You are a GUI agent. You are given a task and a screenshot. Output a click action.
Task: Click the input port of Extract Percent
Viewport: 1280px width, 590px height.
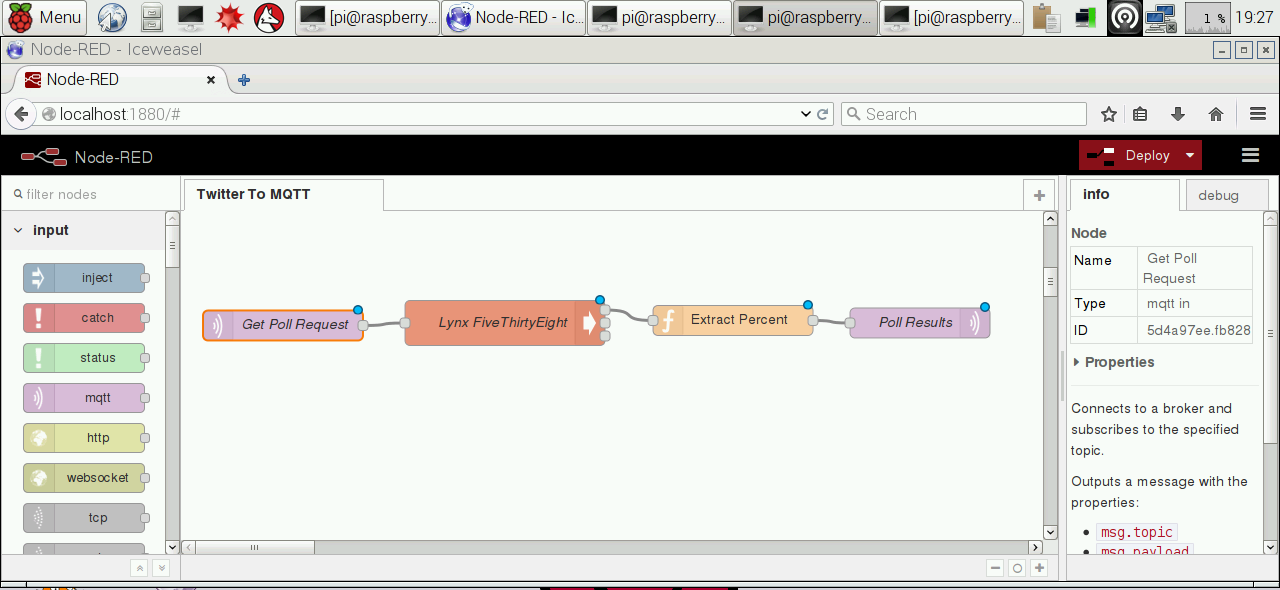click(653, 320)
